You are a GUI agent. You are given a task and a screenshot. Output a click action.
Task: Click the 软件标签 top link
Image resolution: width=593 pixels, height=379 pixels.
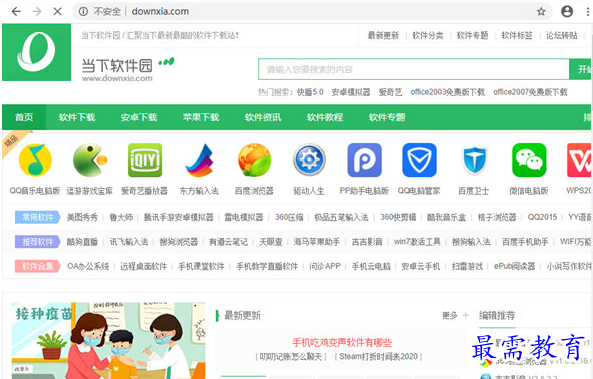(x=517, y=36)
